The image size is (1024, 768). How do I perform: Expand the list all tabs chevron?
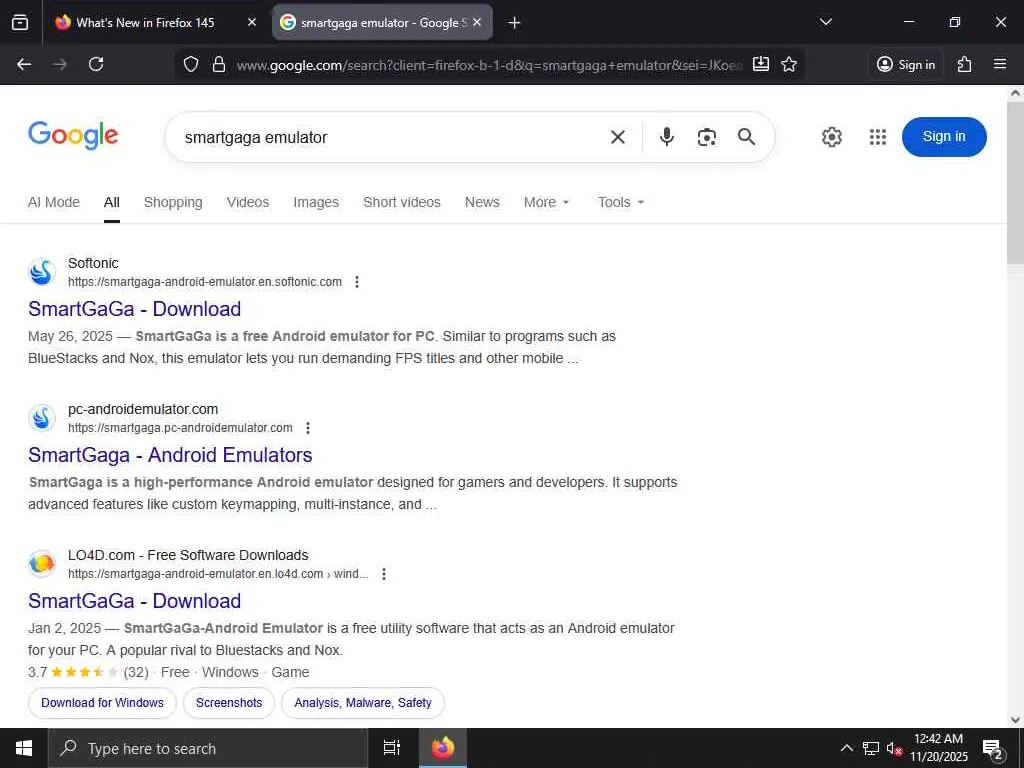825,22
